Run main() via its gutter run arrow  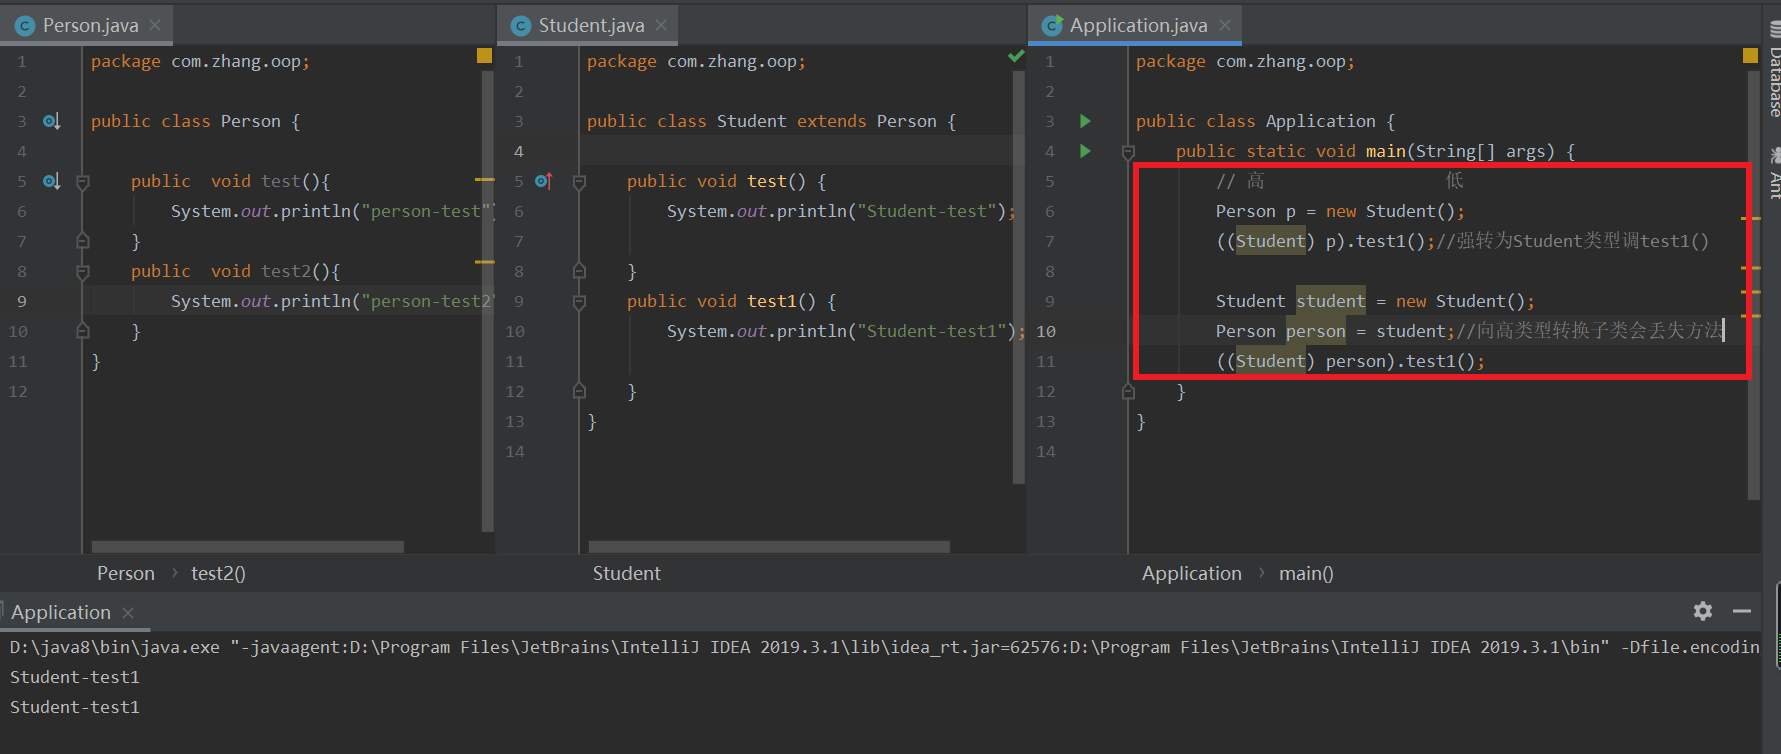(1085, 151)
